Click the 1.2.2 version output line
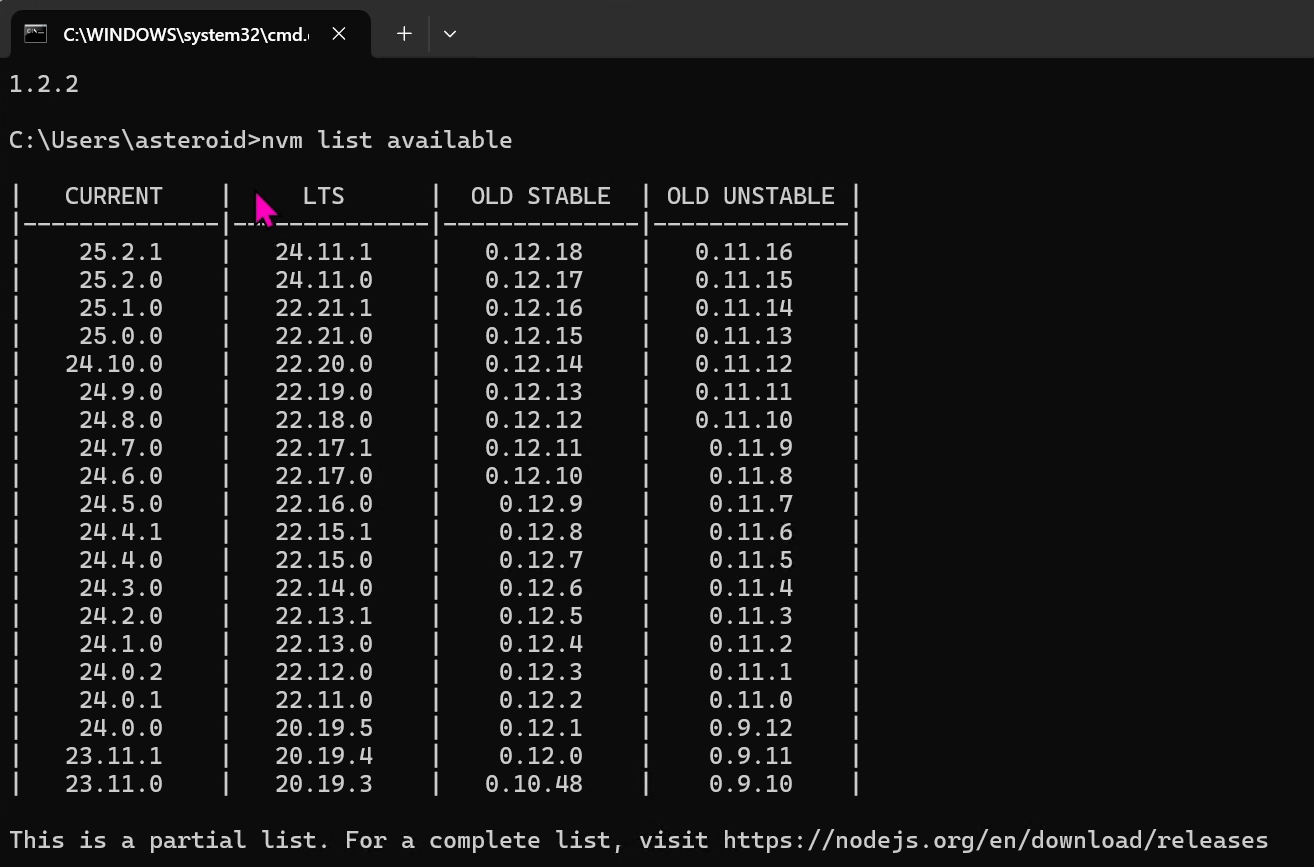Screen dimensions: 1314x867 point(44,84)
